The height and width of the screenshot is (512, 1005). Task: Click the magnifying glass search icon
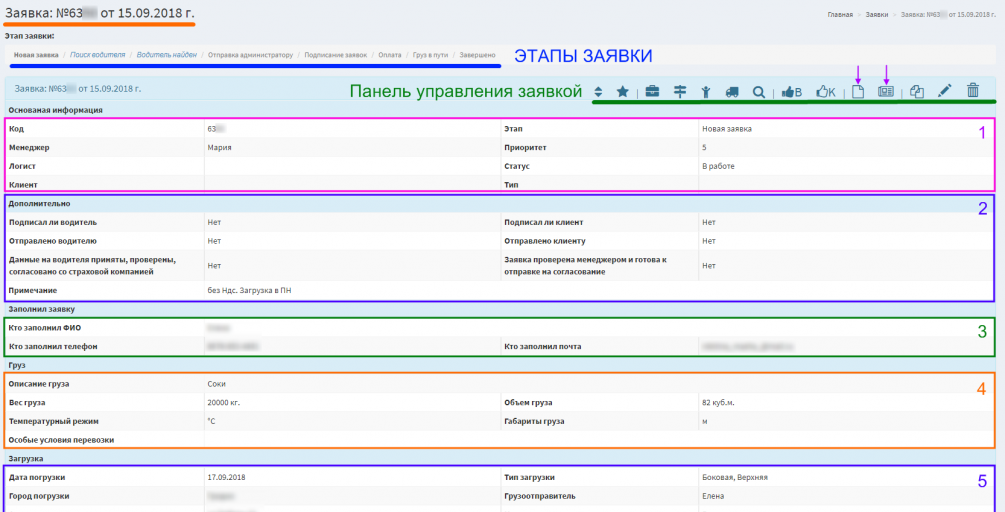(x=759, y=92)
